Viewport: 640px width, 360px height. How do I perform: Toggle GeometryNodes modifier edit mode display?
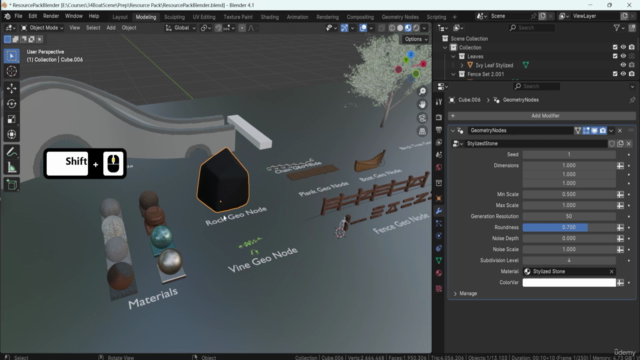coord(587,131)
